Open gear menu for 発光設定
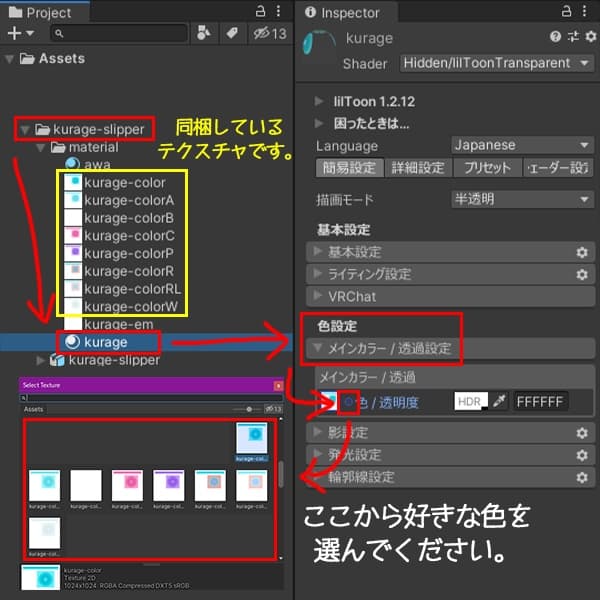This screenshot has width=600, height=600. pos(582,455)
